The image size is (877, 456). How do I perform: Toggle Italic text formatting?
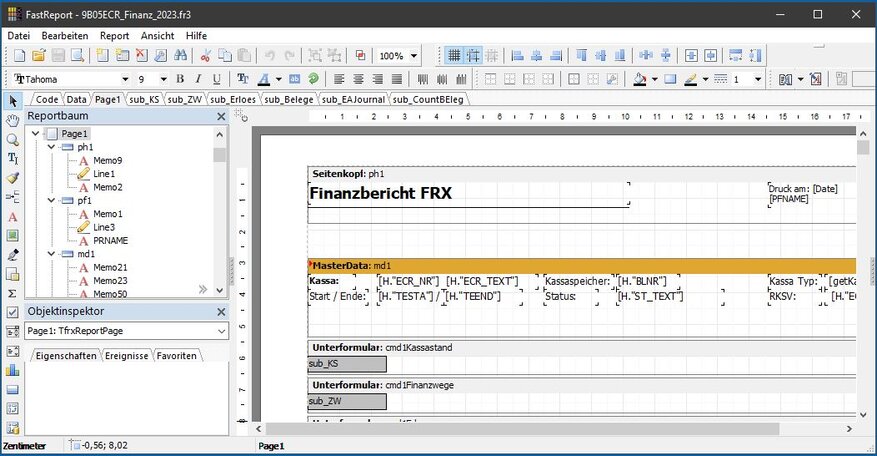[198, 79]
